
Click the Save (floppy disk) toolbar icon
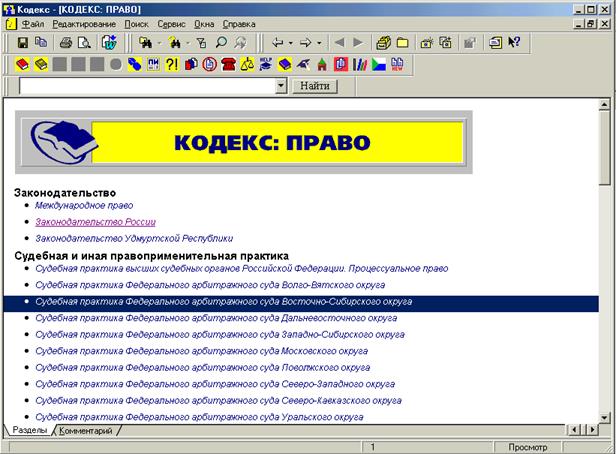(x=23, y=42)
